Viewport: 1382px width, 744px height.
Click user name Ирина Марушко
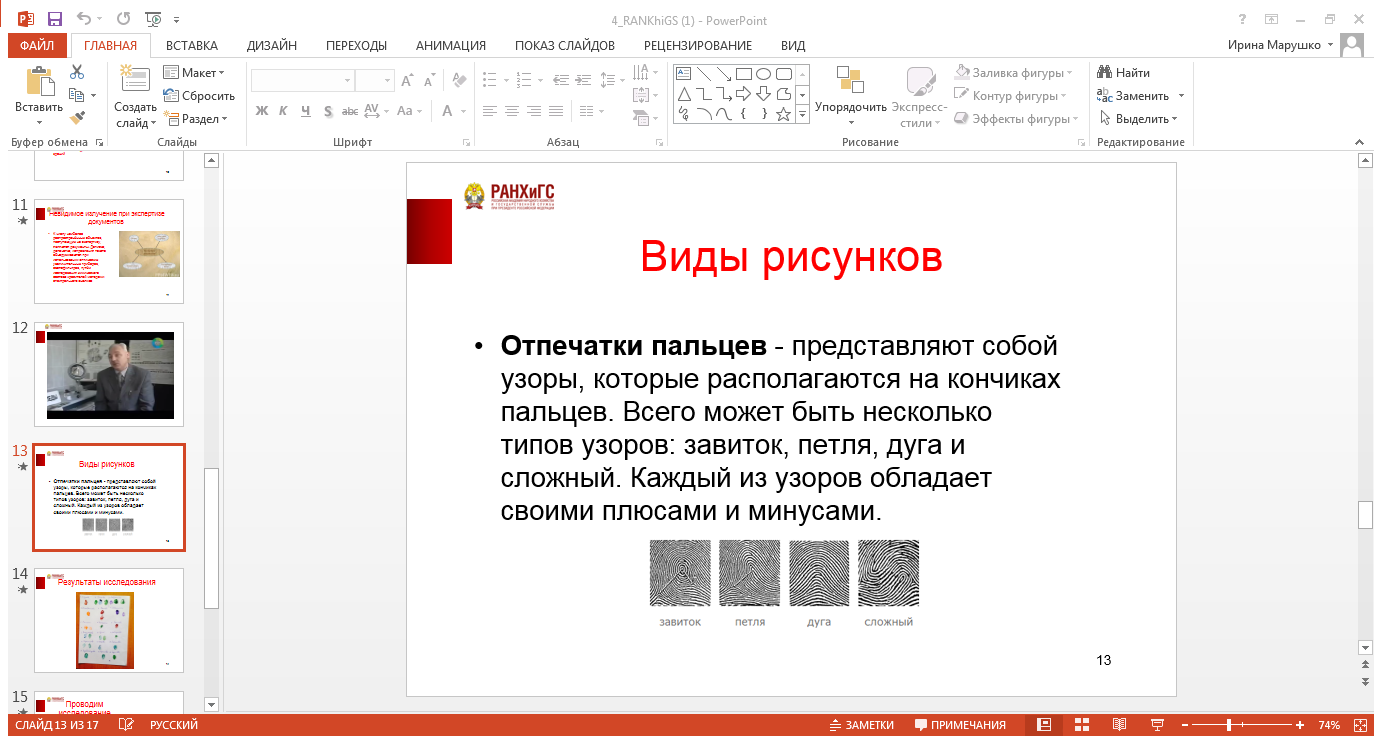1274,45
